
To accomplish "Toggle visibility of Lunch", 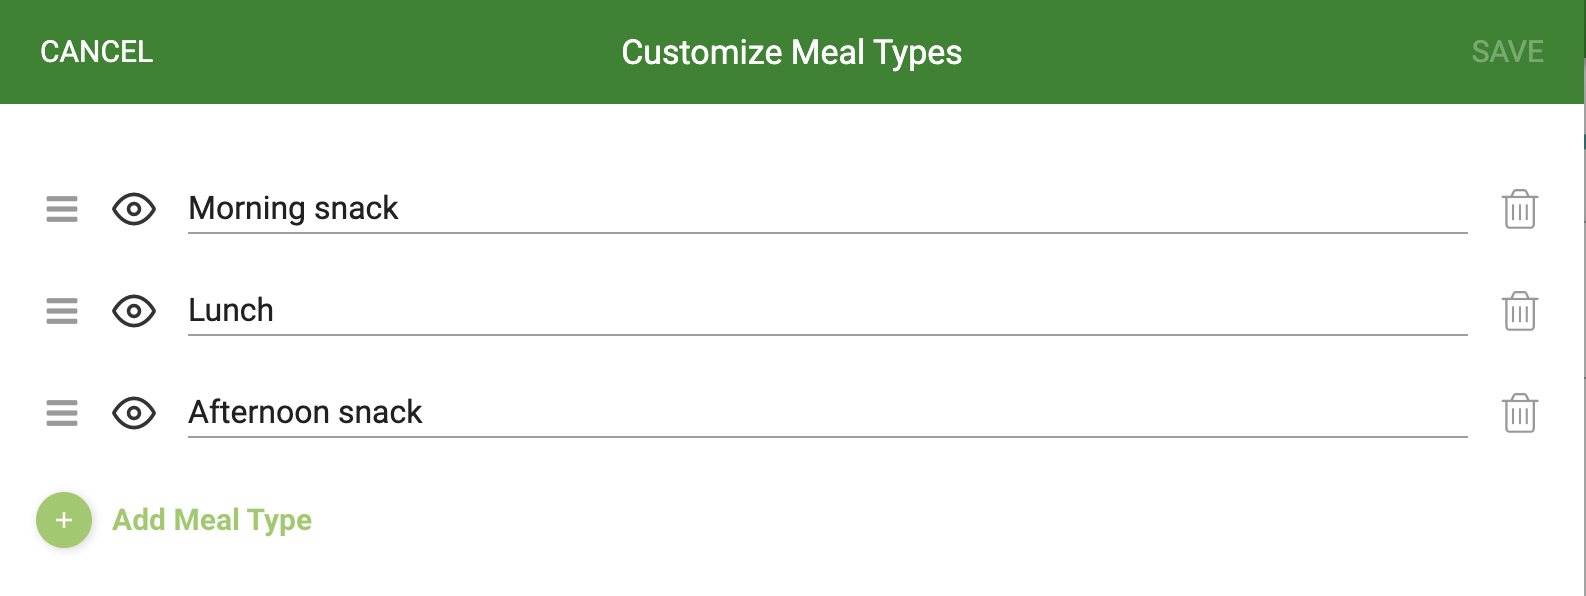I will (134, 311).
